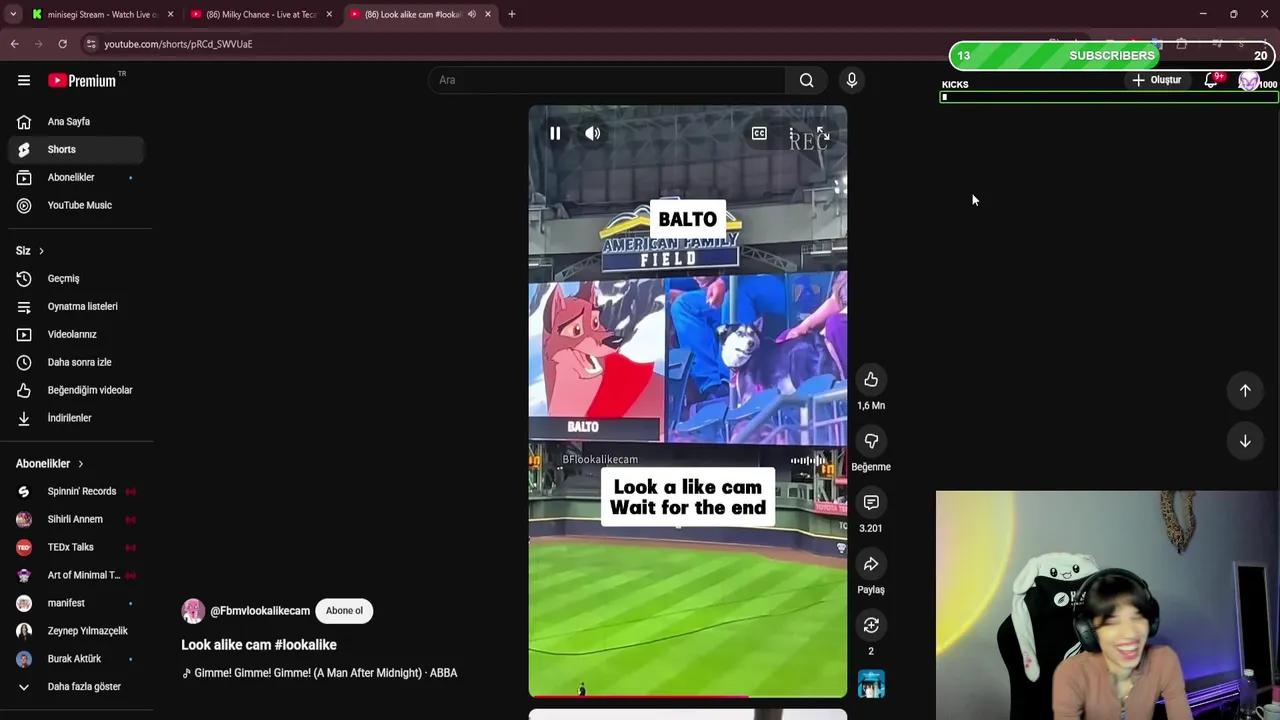Go to previous Short arrow
This screenshot has width=1280, height=720.
tap(1245, 390)
